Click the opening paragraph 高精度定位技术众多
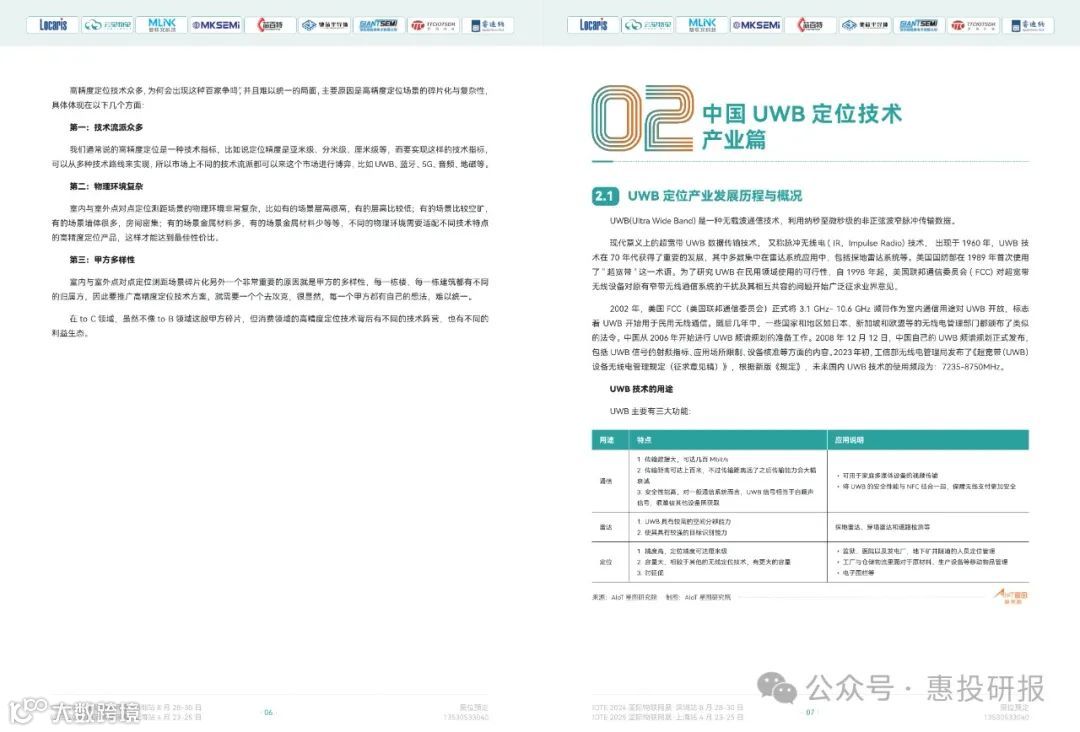 point(270,98)
